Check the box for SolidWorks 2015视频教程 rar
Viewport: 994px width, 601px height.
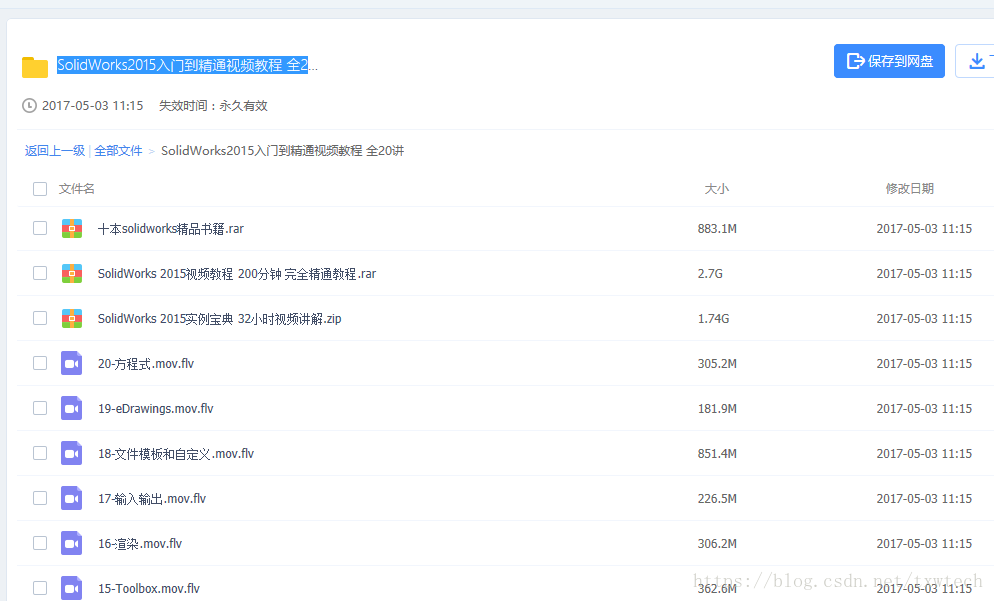(40, 273)
